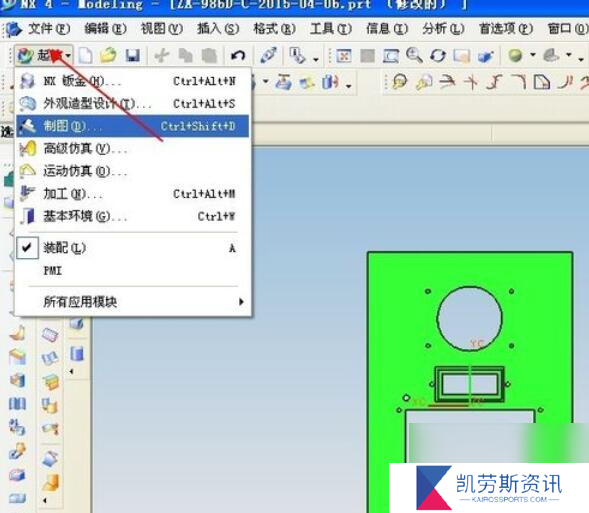
Task: Click the small expand arrow below cylinder icon
Action: click(71, 372)
